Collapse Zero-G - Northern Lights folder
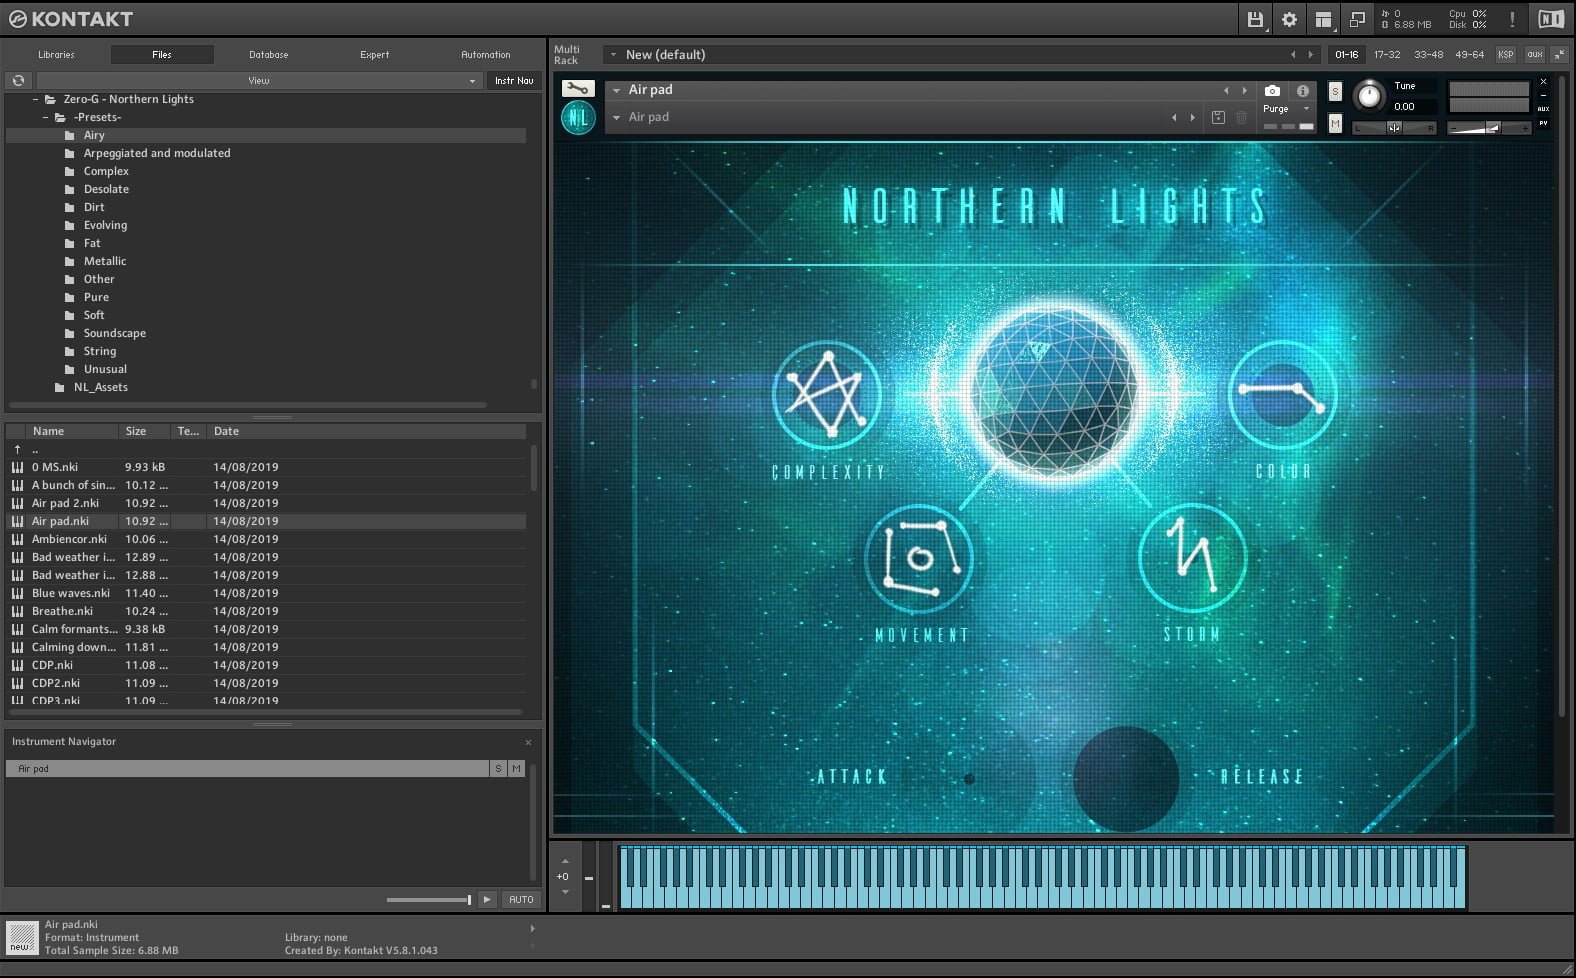The height and width of the screenshot is (978, 1576). coord(36,99)
